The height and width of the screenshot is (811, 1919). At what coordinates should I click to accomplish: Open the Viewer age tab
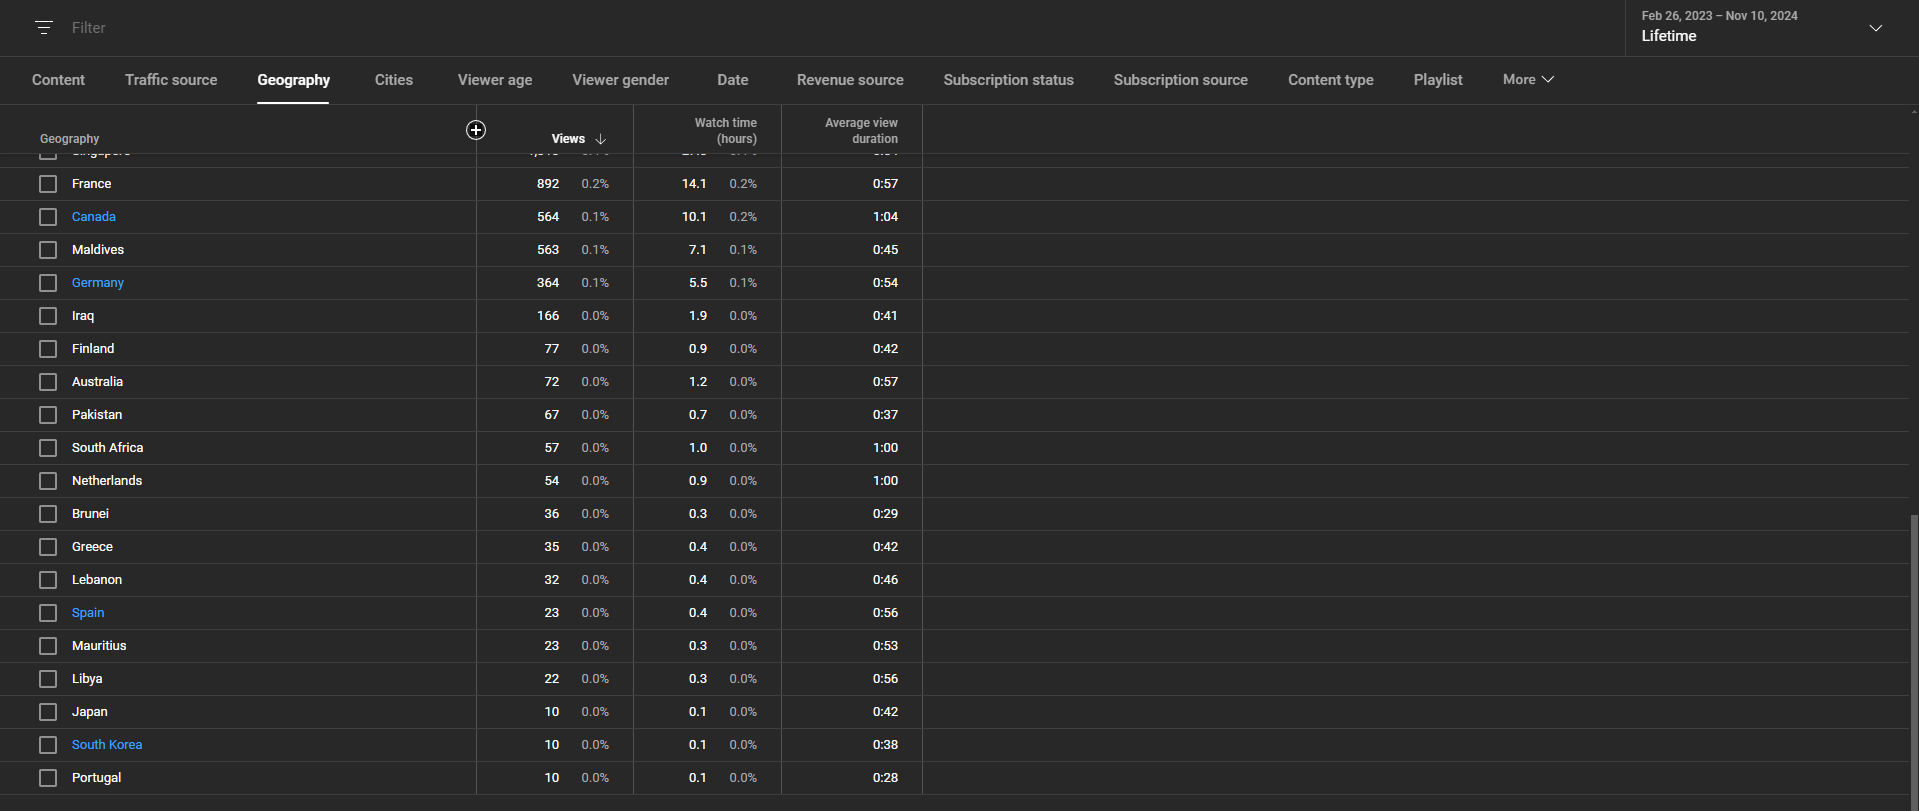pos(494,80)
